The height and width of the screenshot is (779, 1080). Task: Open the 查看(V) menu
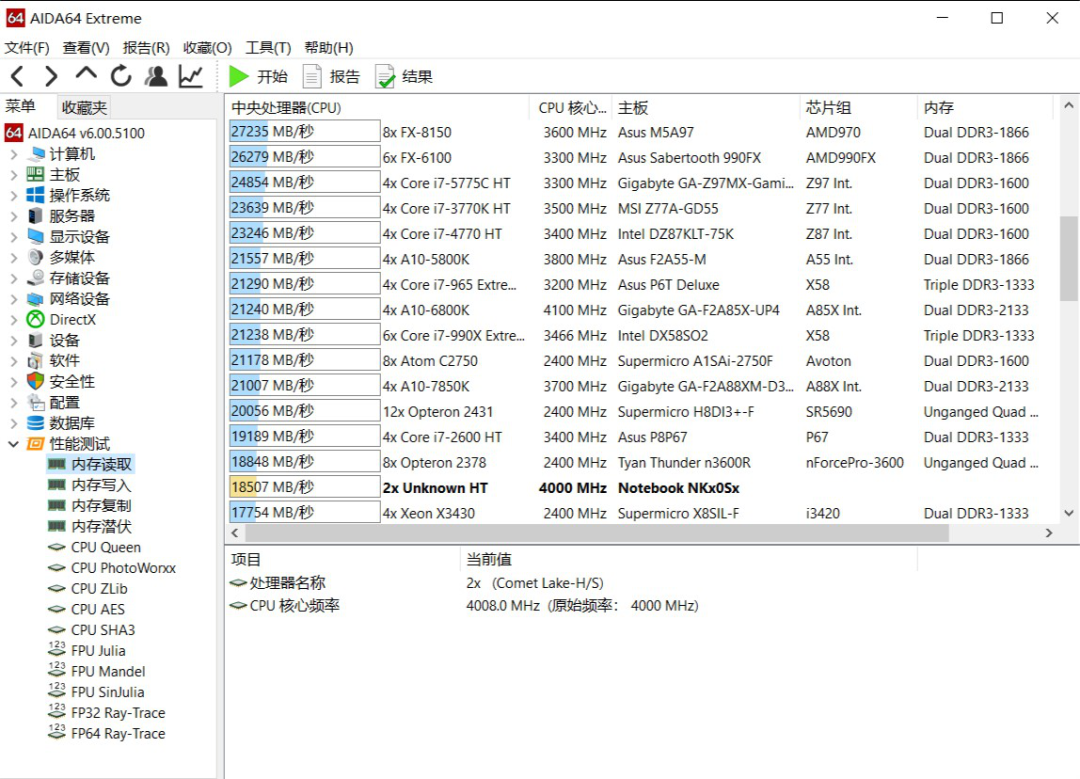coord(86,48)
